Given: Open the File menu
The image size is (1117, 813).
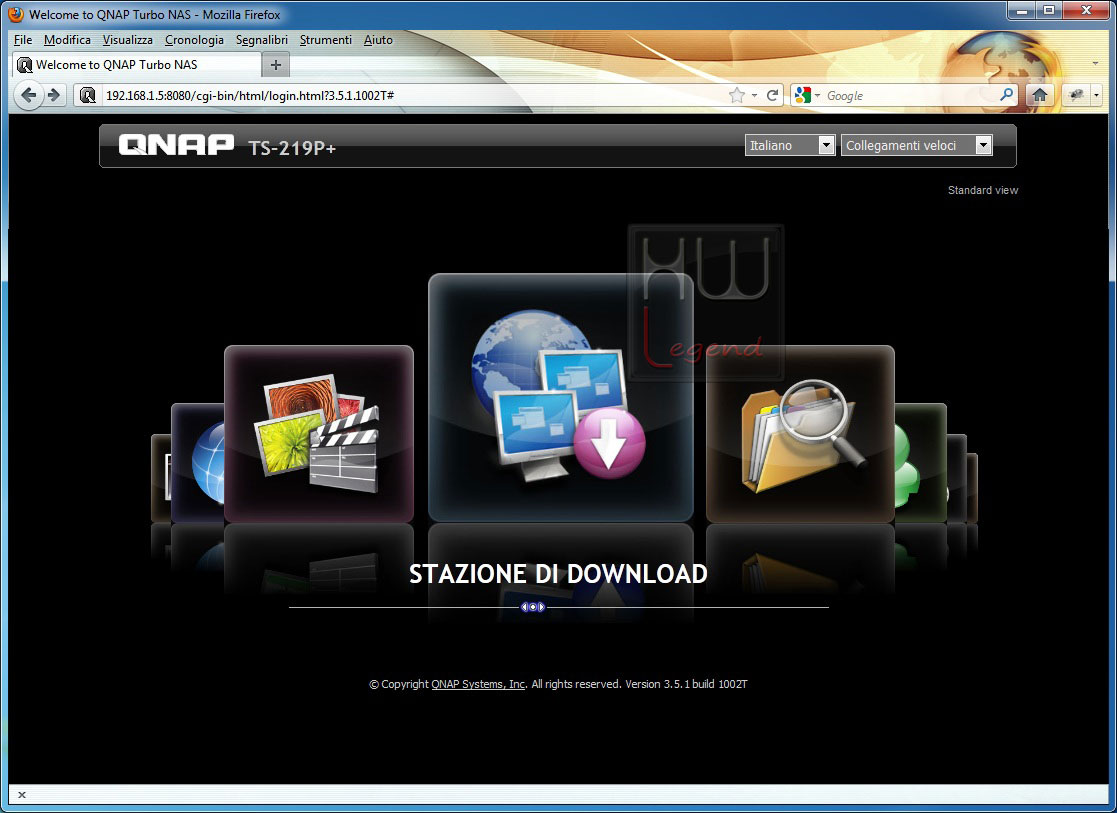Looking at the screenshot, I should coord(23,40).
